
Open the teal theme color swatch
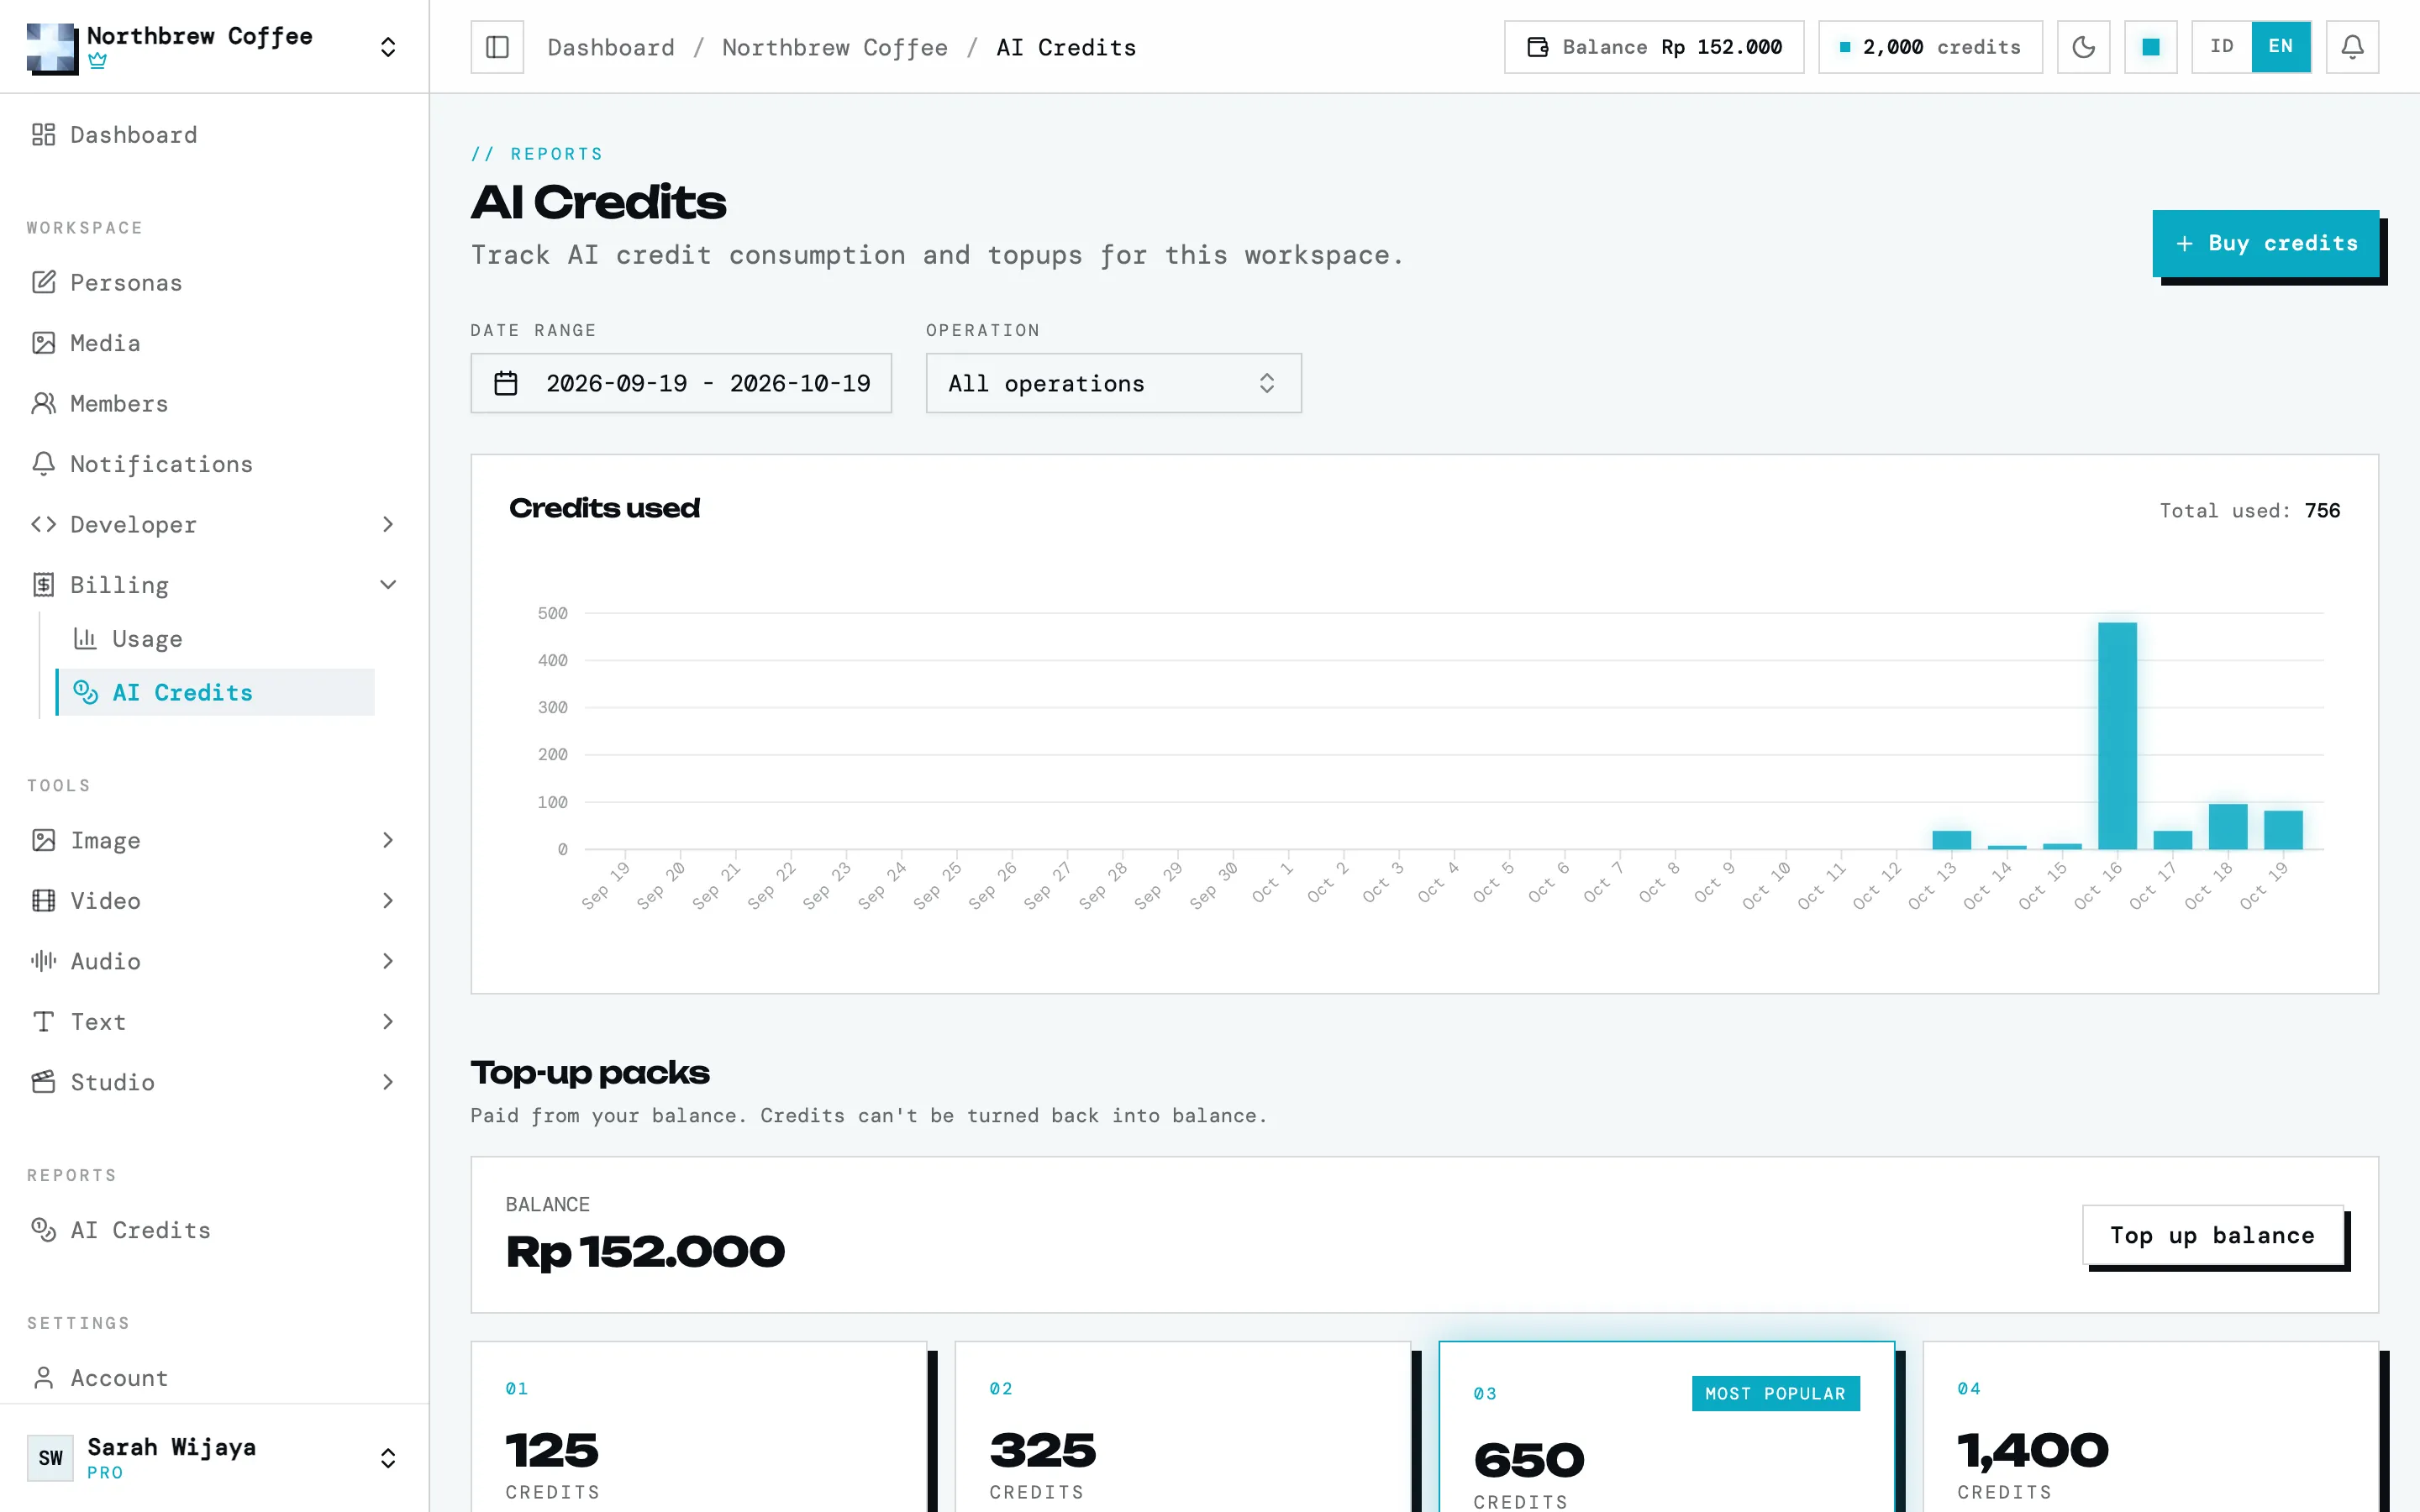[2150, 47]
